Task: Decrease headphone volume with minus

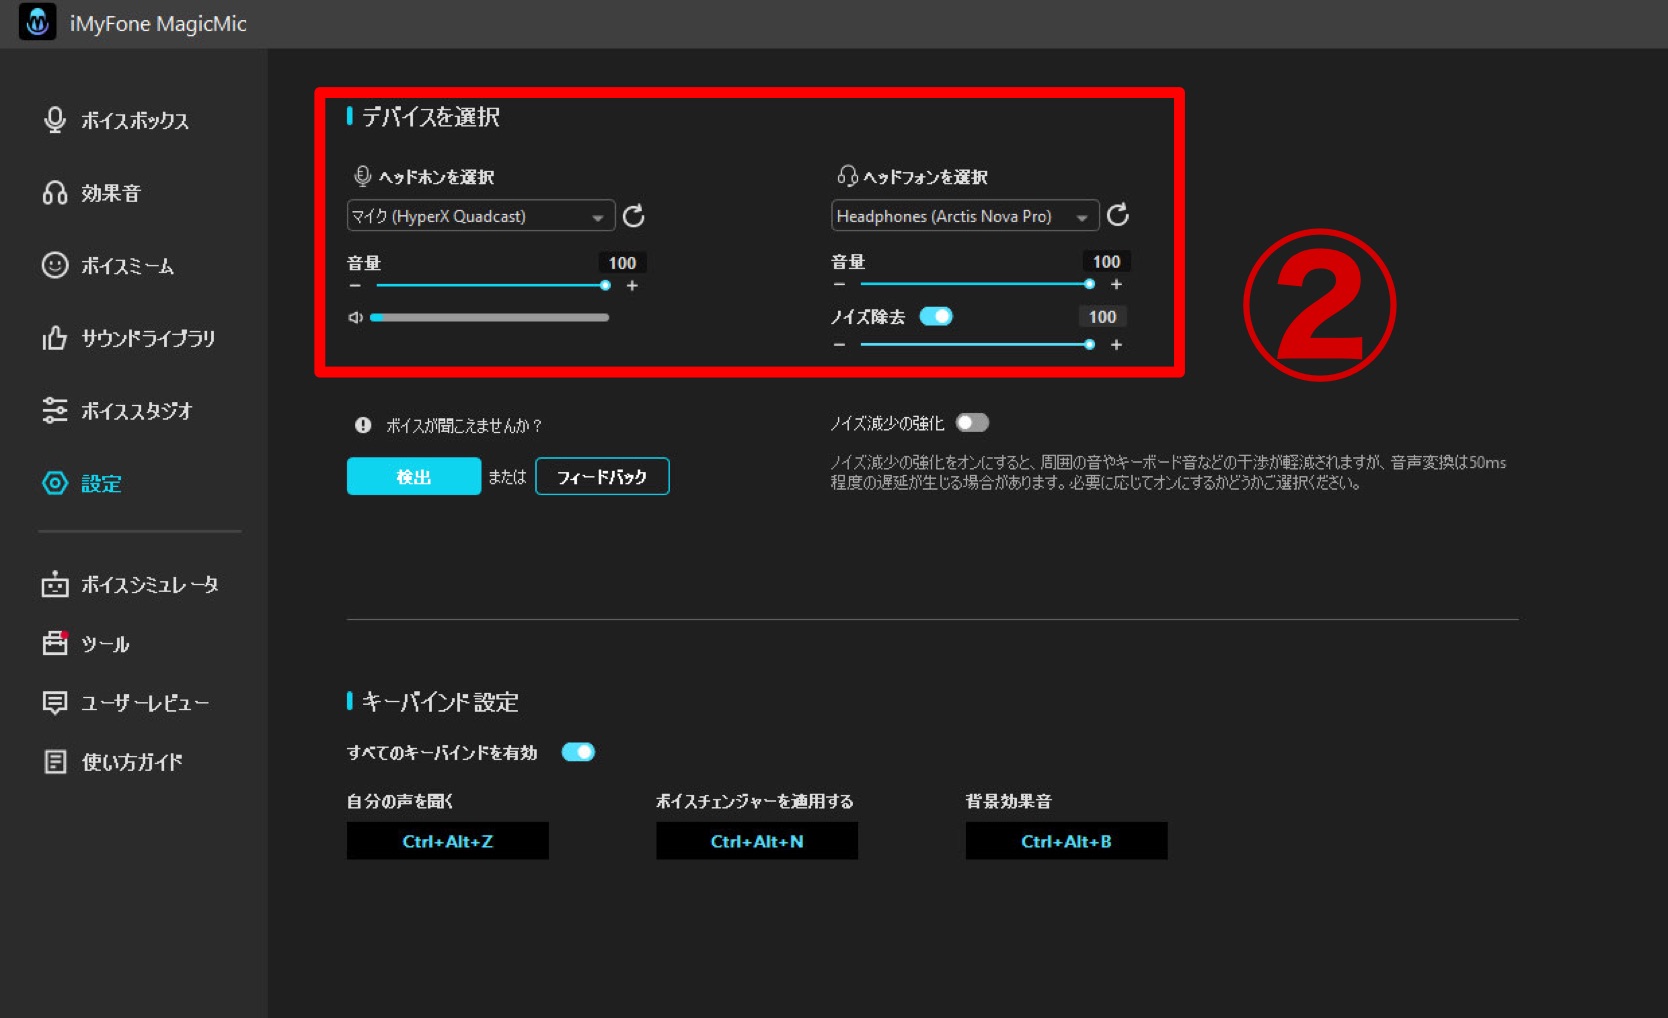Action: (839, 285)
